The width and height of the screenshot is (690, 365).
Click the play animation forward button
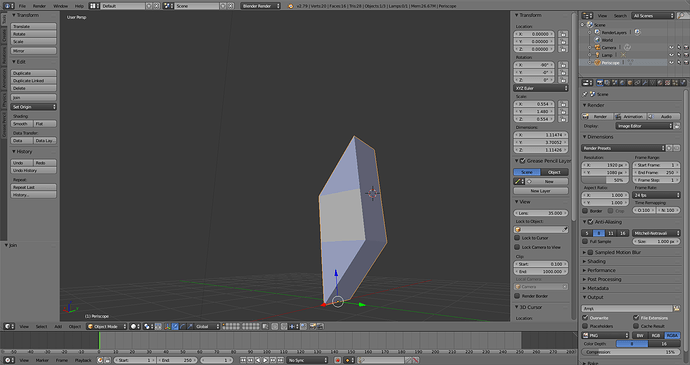(265, 360)
